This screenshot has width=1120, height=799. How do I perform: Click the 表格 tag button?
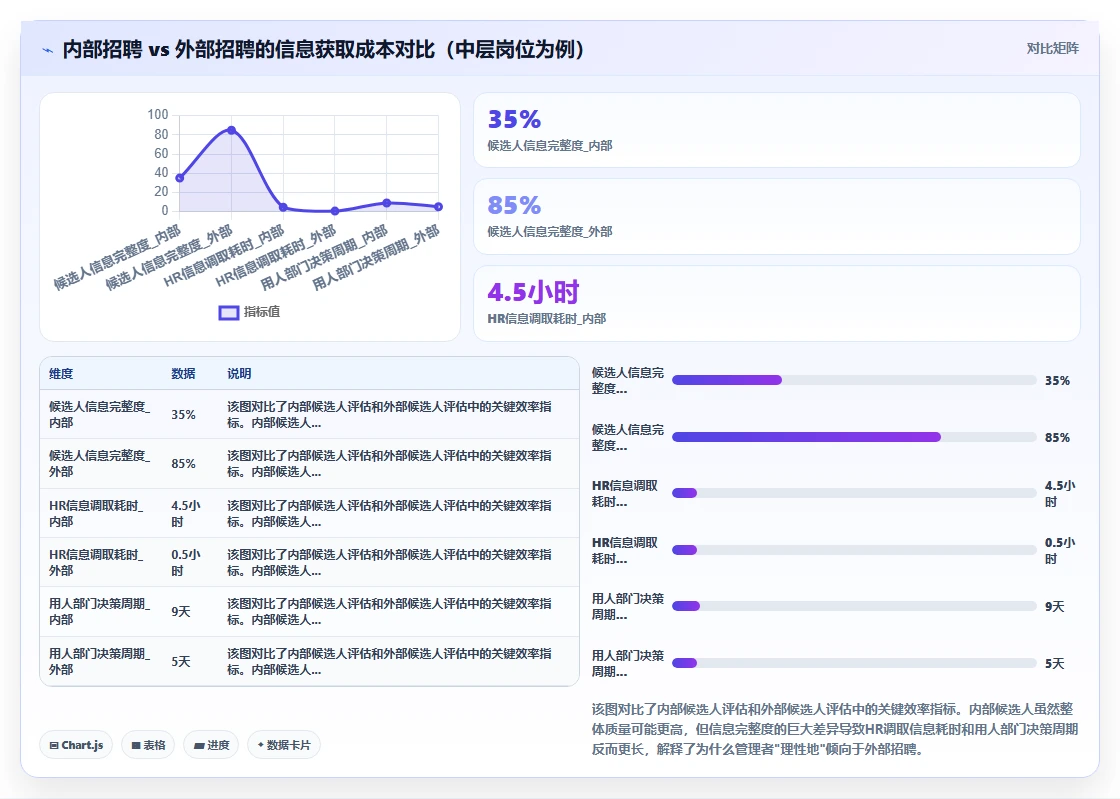(x=148, y=745)
